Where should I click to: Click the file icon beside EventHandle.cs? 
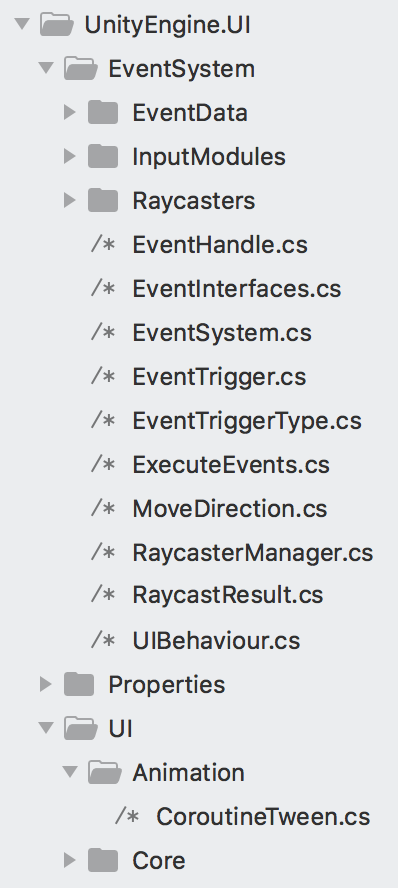(103, 244)
